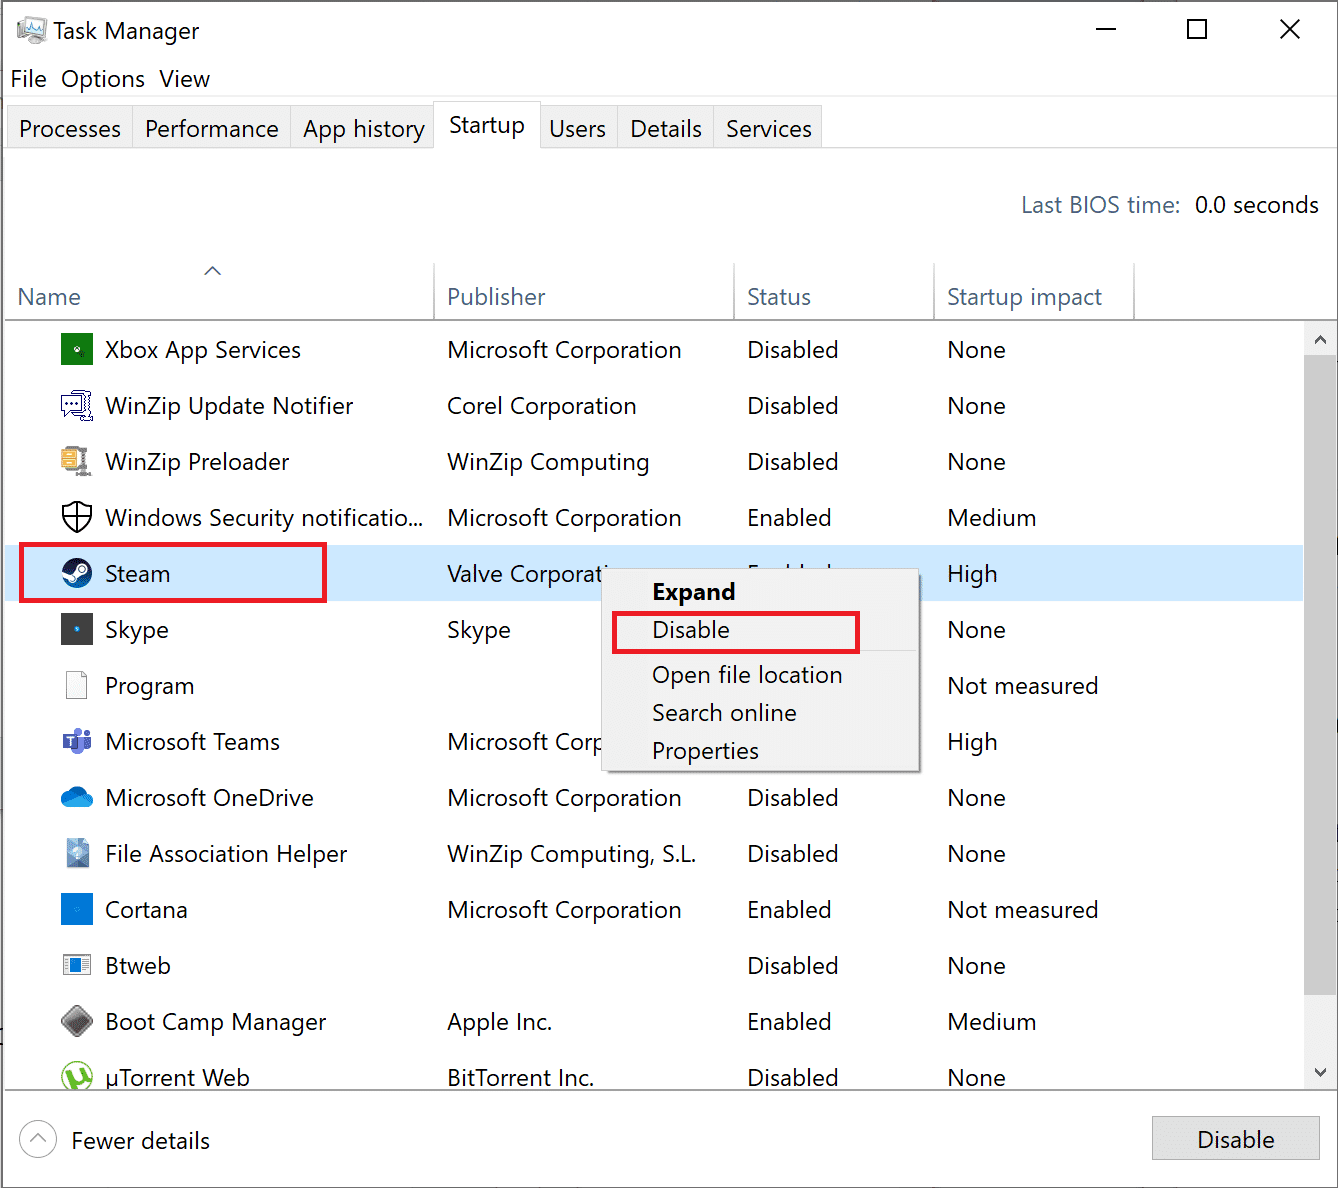Collapse the Fewer details expander
Screen dimensions: 1338x1188
(x=38, y=1139)
